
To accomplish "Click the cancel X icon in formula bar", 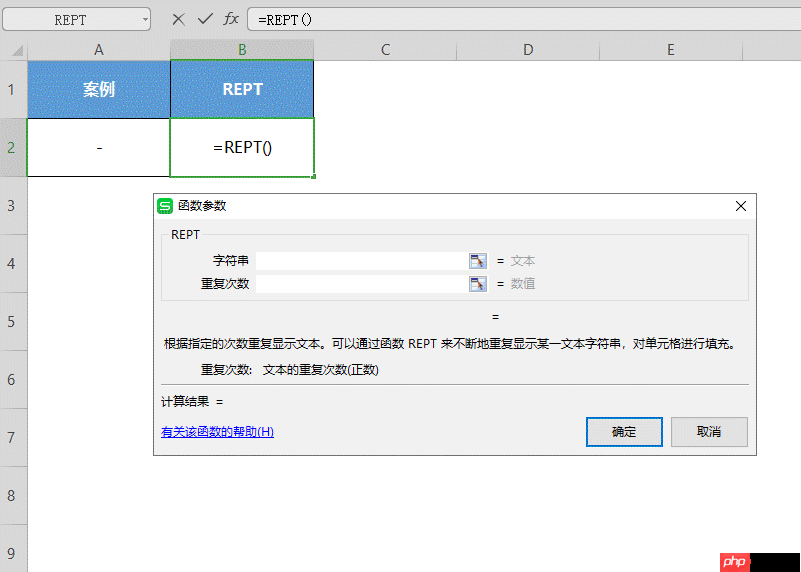I will coord(178,19).
